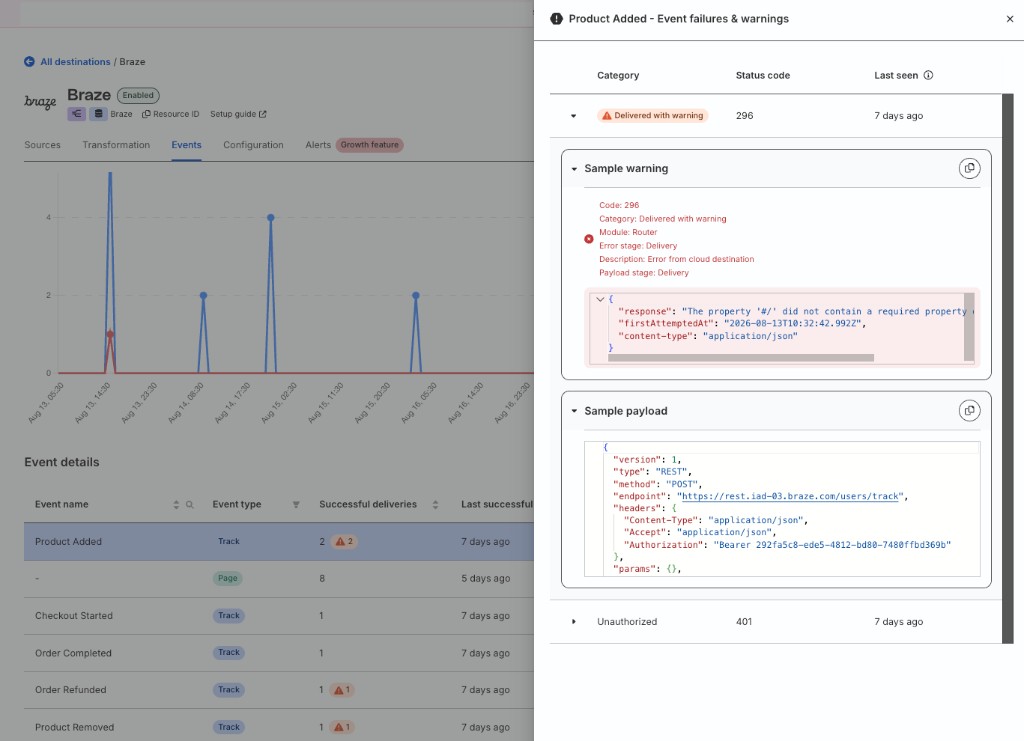Filter the Event type column
Screen dimensions: 1024x741
[296, 505]
